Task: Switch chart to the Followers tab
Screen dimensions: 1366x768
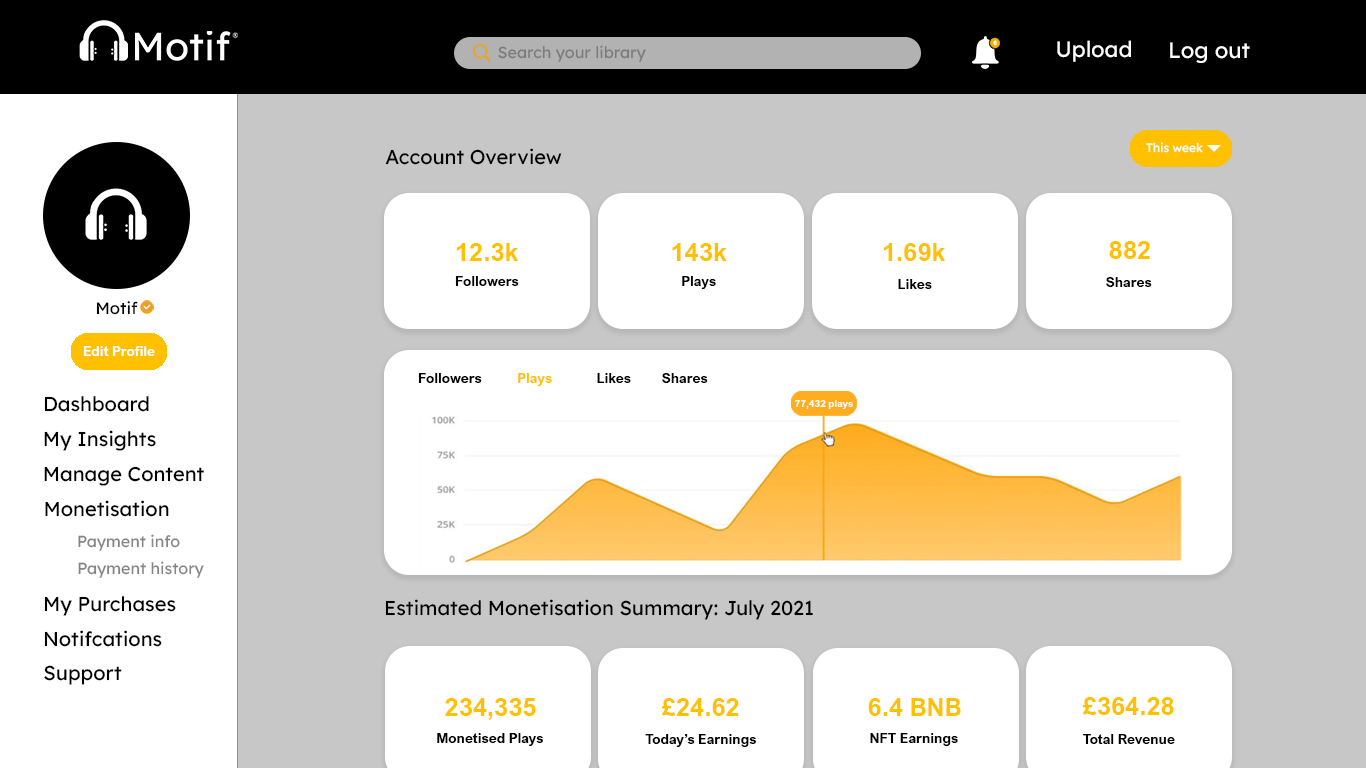Action: (x=449, y=378)
